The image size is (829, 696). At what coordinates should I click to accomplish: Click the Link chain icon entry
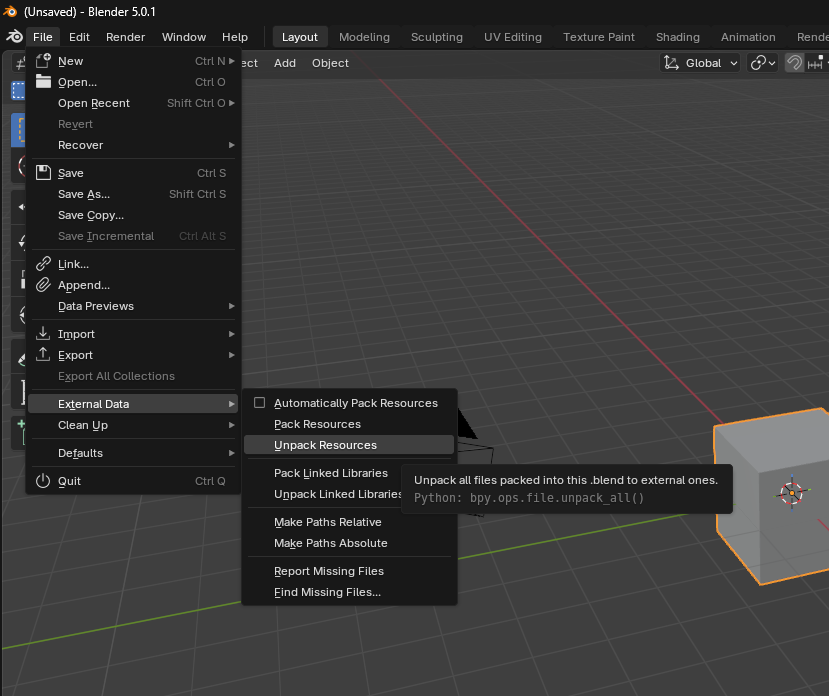pyautogui.click(x=43, y=264)
